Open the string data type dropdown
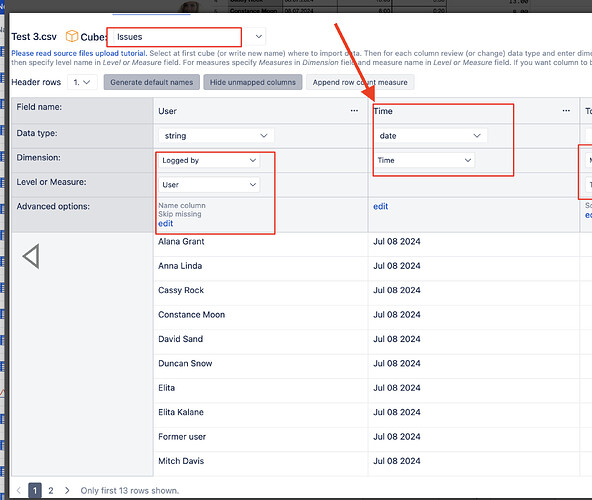592x500 pixels. 216,136
